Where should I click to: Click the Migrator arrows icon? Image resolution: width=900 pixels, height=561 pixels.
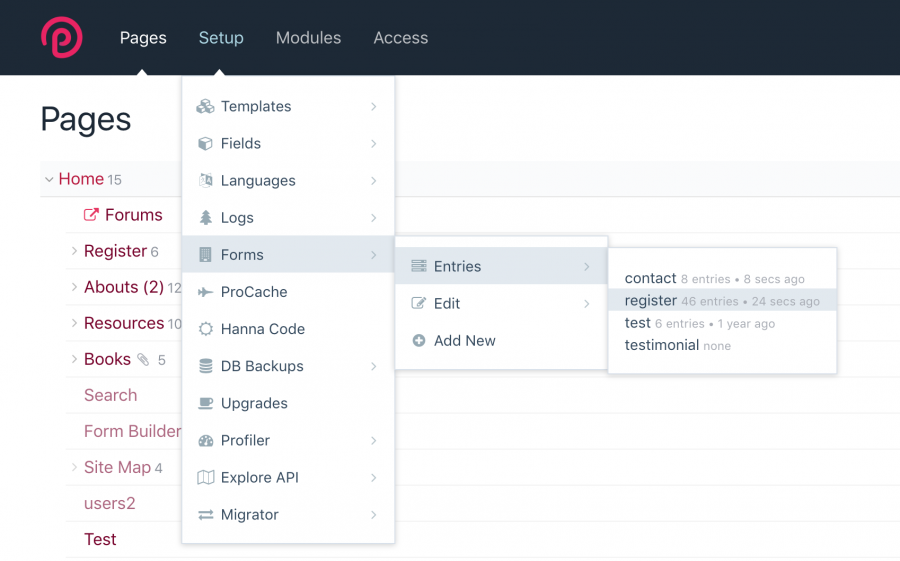(205, 514)
